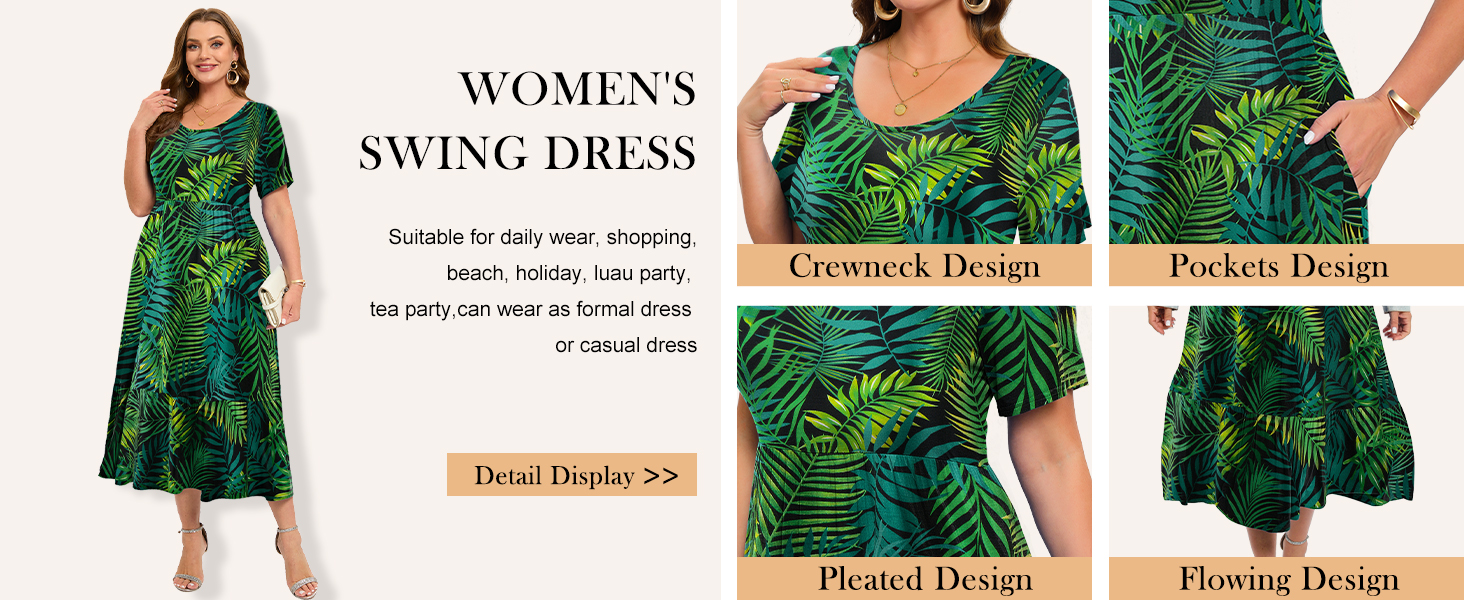Open the pocket close-up photo
The height and width of the screenshot is (600, 1464).
tap(1286, 122)
